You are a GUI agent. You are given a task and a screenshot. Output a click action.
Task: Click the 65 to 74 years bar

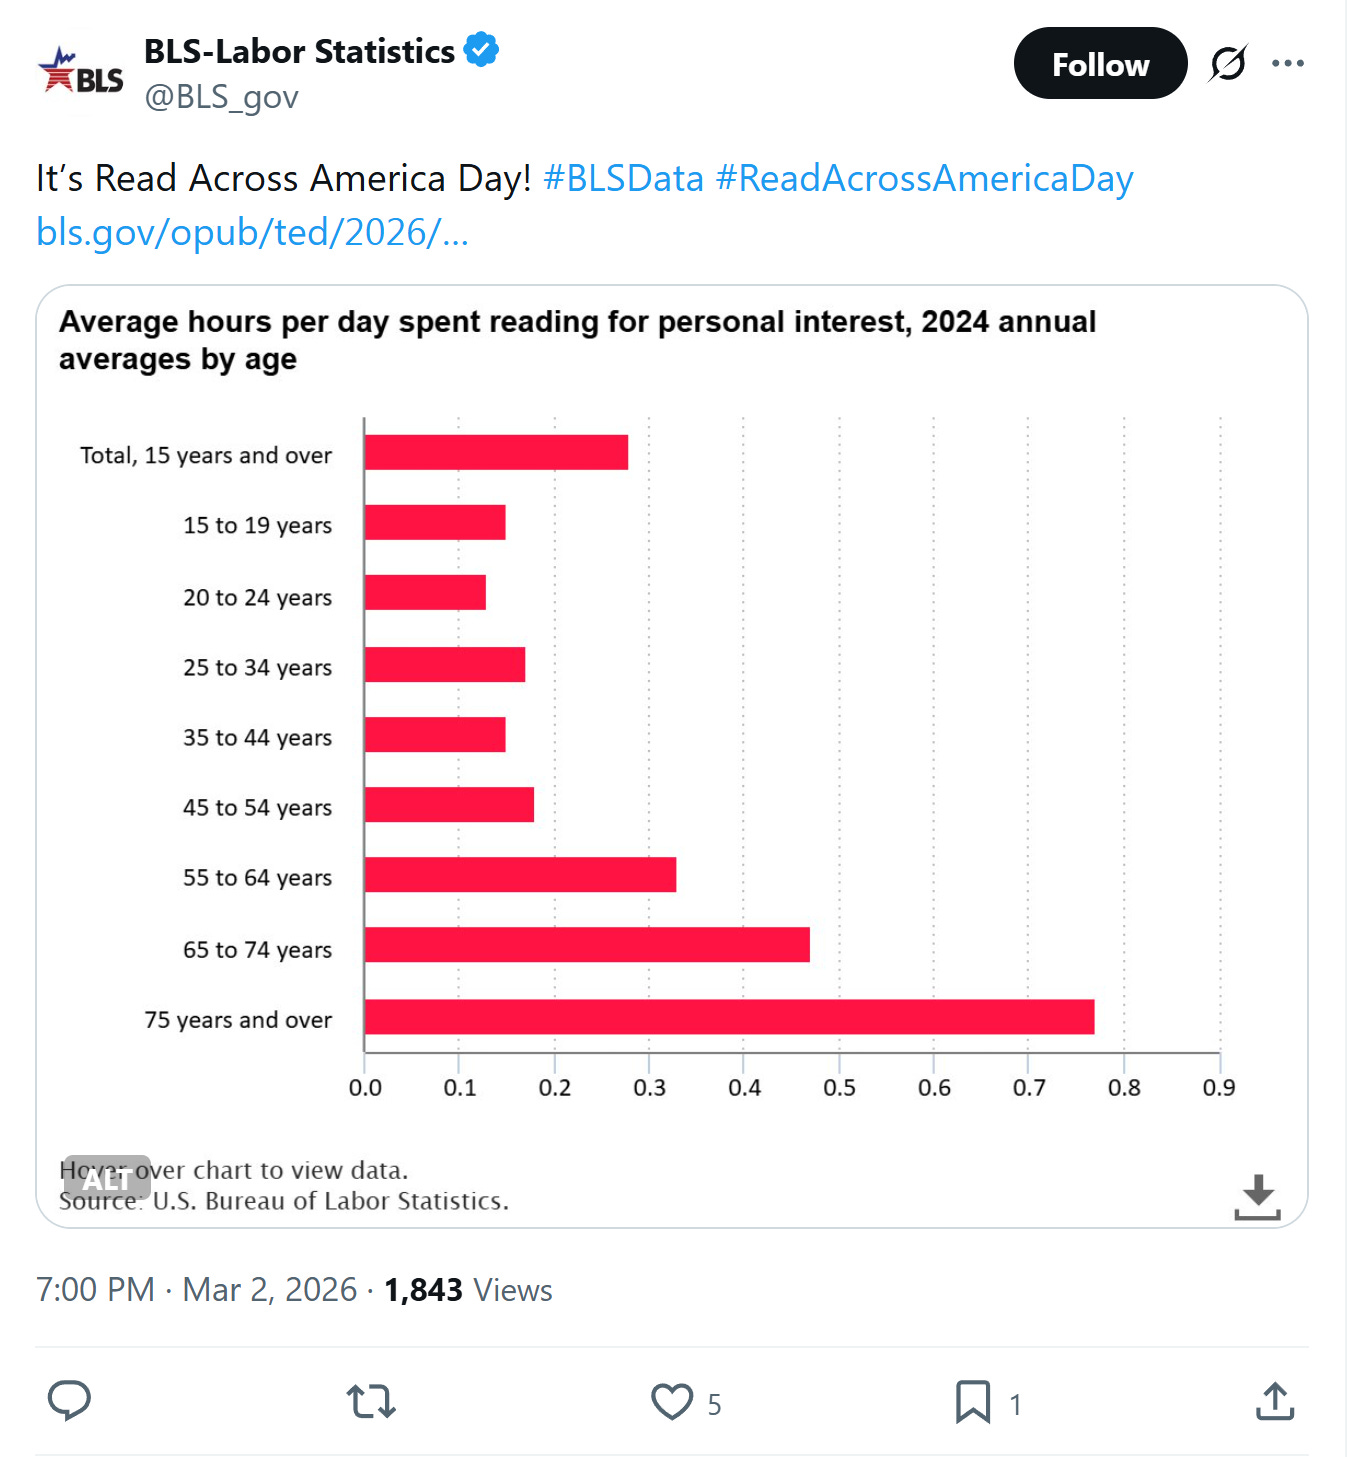[x=587, y=945]
